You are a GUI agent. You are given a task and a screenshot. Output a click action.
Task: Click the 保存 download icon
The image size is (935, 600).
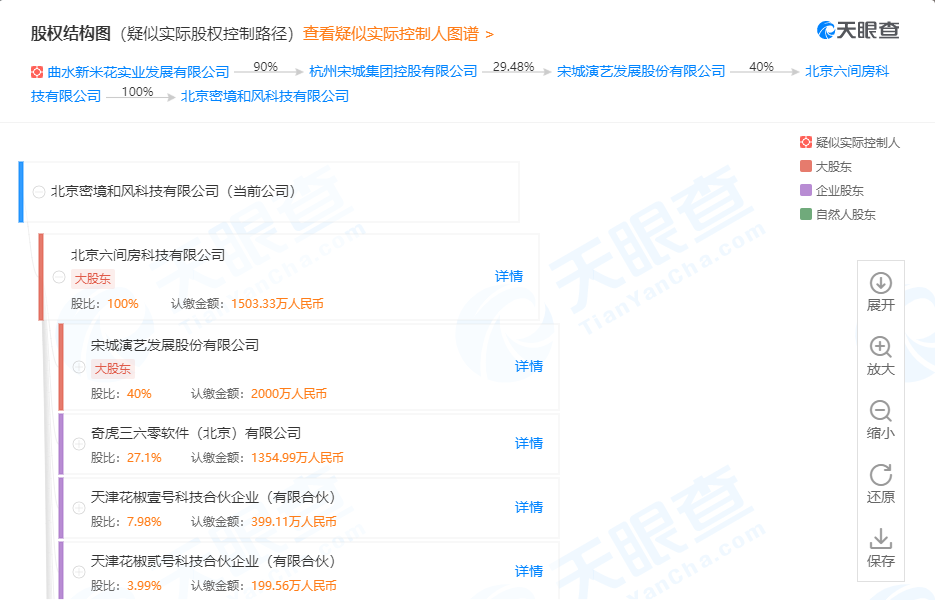click(881, 539)
